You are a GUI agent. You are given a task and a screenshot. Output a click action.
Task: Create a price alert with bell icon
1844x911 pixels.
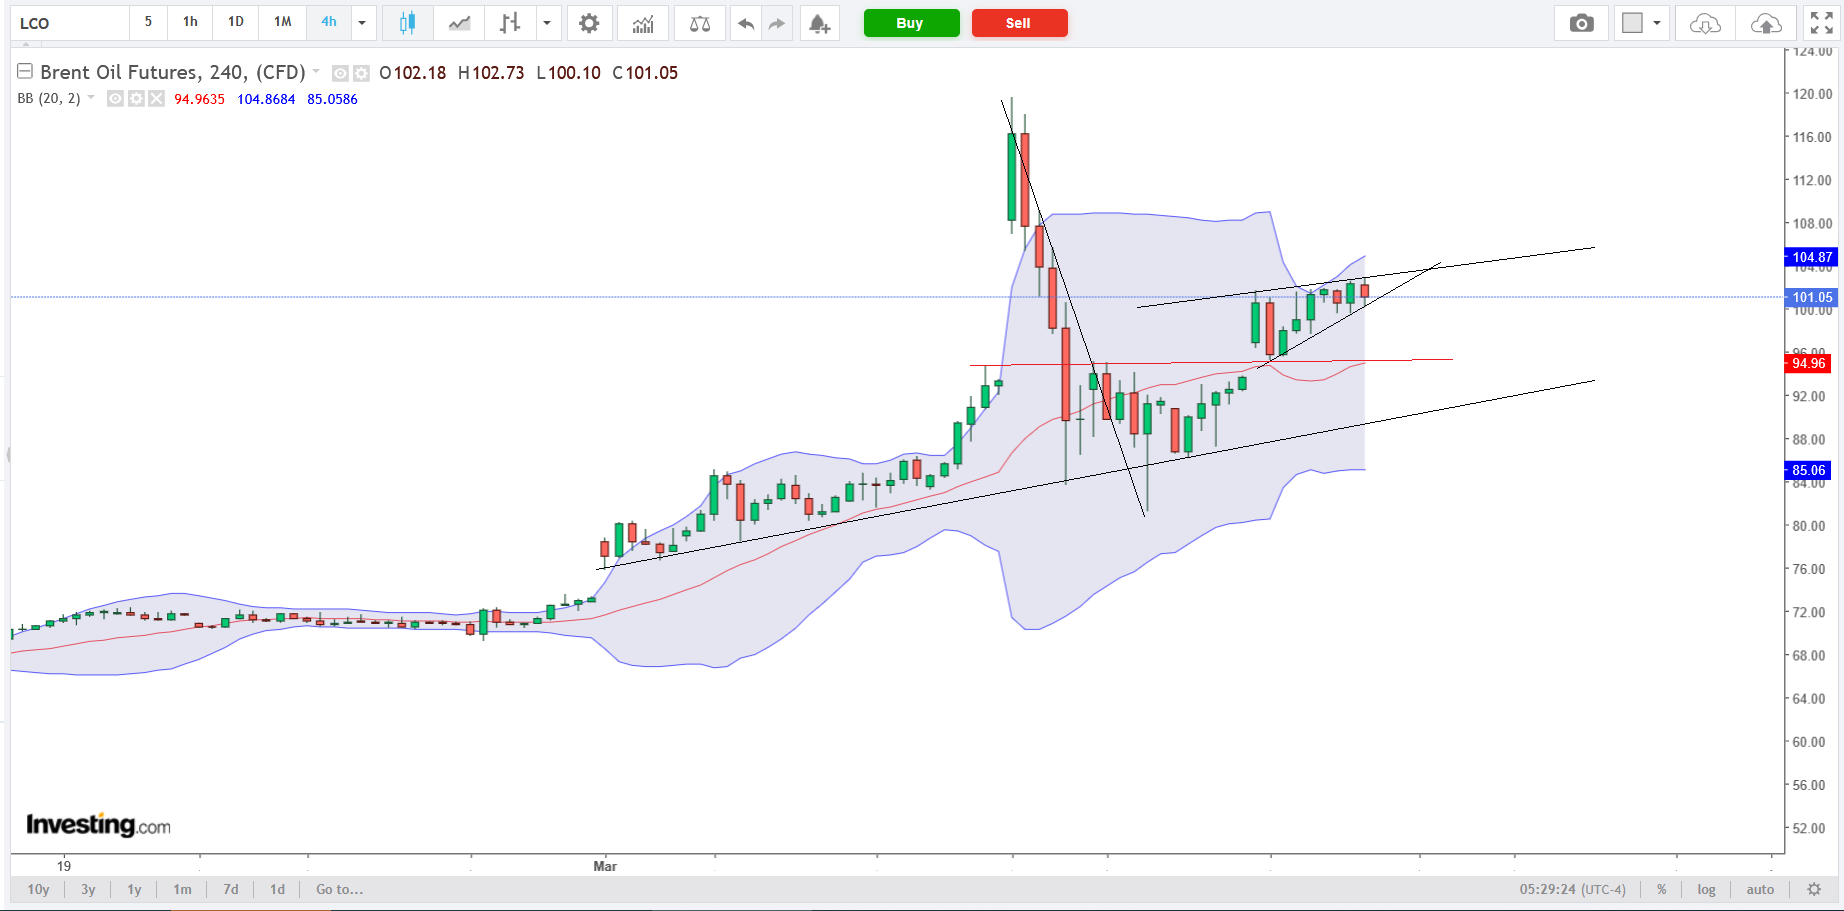pyautogui.click(x=819, y=23)
